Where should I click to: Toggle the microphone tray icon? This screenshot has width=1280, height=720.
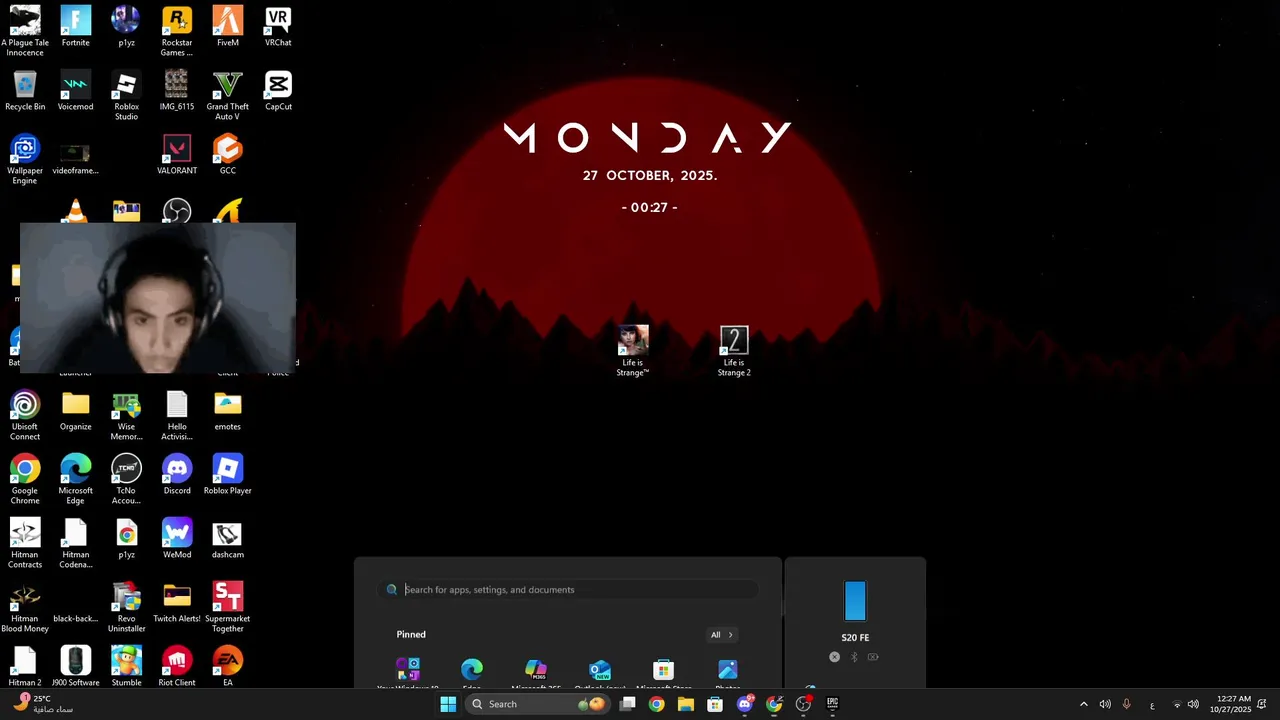(1127, 705)
